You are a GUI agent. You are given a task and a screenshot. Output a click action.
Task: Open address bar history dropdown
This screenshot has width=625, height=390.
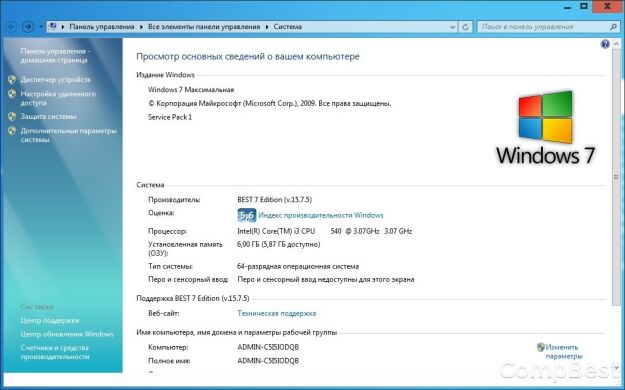coord(452,27)
